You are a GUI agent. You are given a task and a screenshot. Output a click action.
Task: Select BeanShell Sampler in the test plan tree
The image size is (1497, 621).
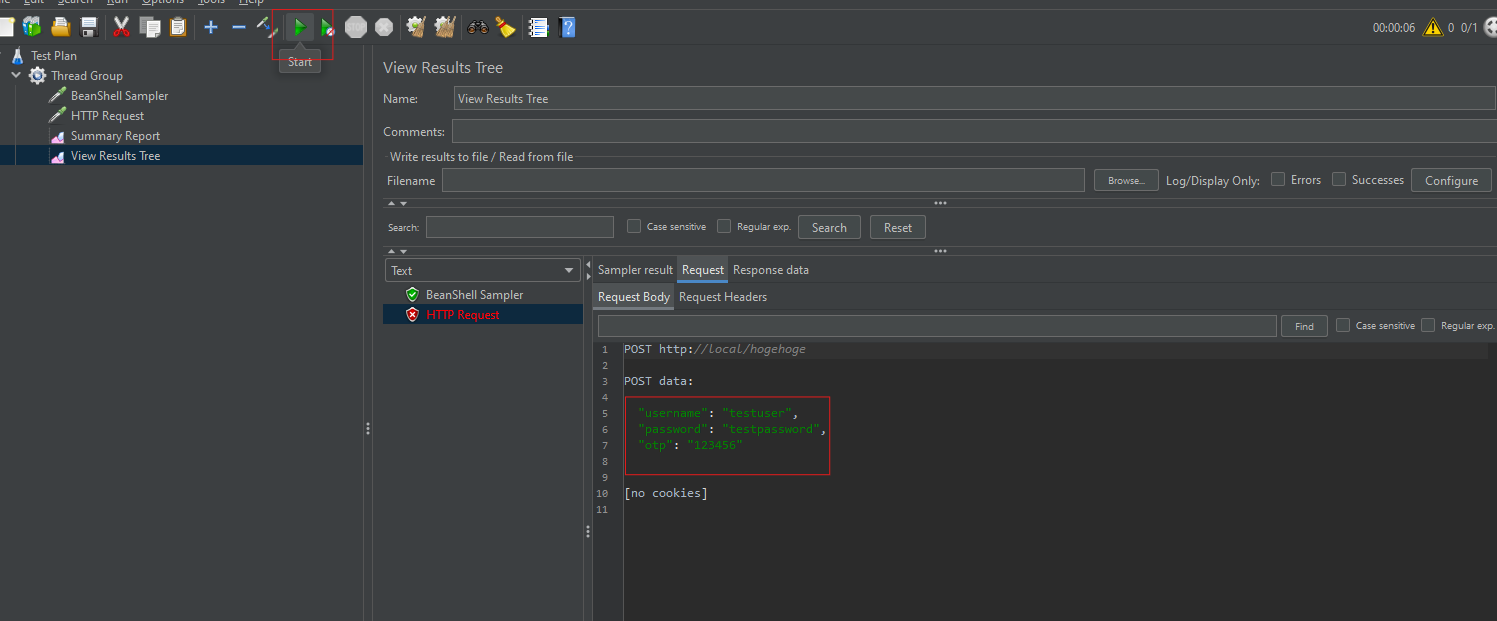click(x=119, y=96)
